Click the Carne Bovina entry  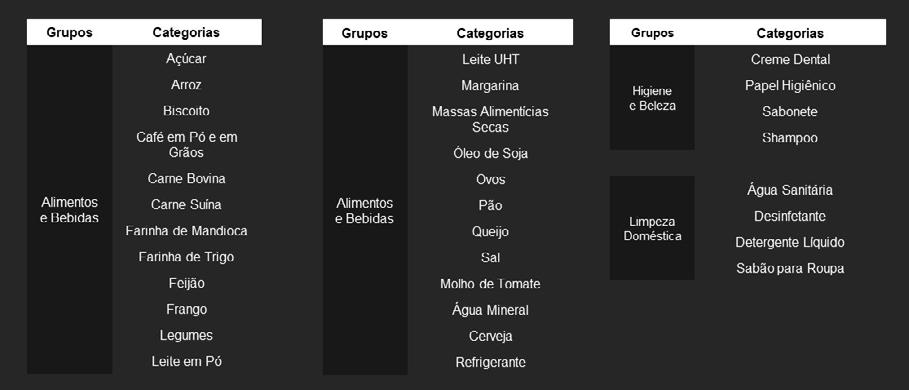(x=186, y=178)
